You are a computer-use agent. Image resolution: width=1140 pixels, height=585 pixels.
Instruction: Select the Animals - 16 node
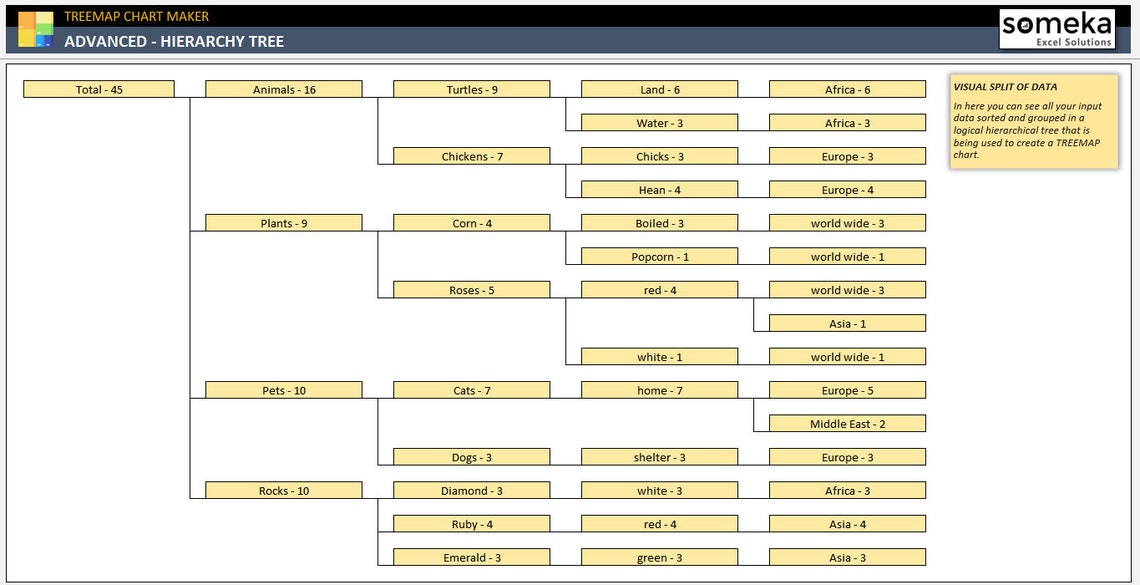284,88
